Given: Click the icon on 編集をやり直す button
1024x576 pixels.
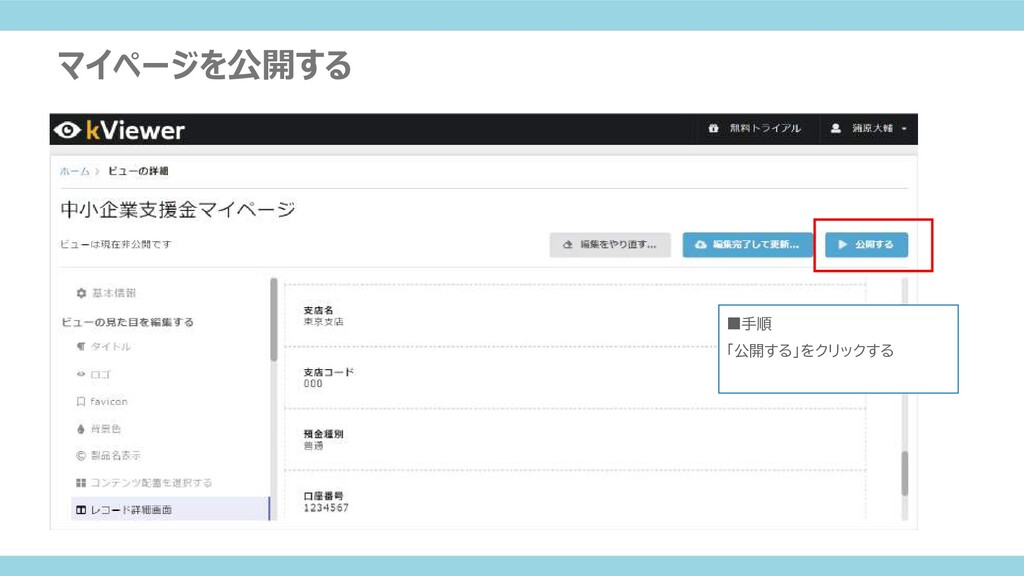Looking at the screenshot, I should (x=568, y=244).
